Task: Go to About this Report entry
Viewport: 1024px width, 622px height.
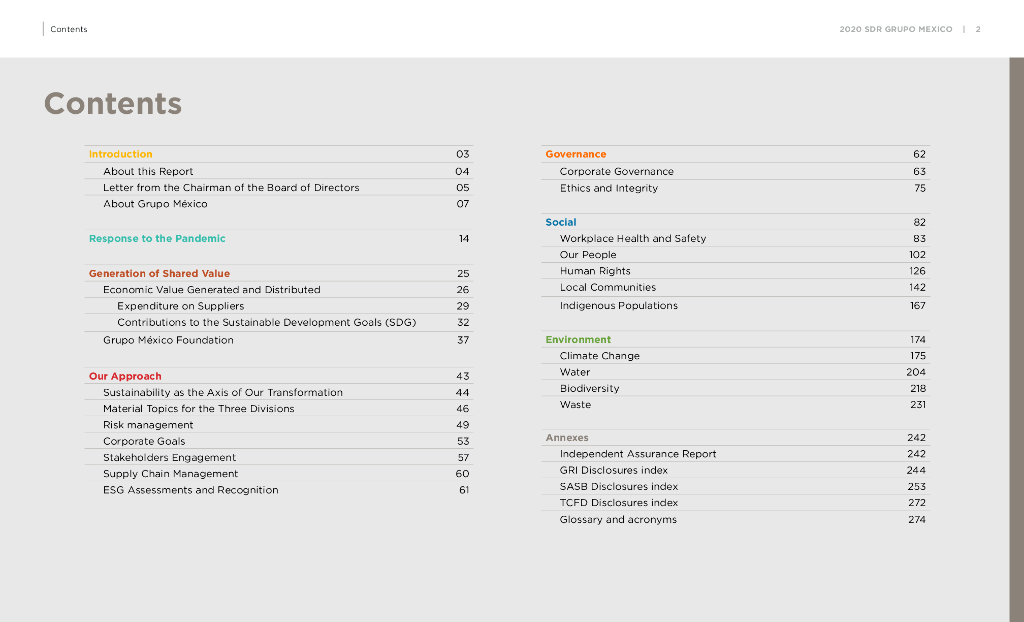Action: [148, 171]
